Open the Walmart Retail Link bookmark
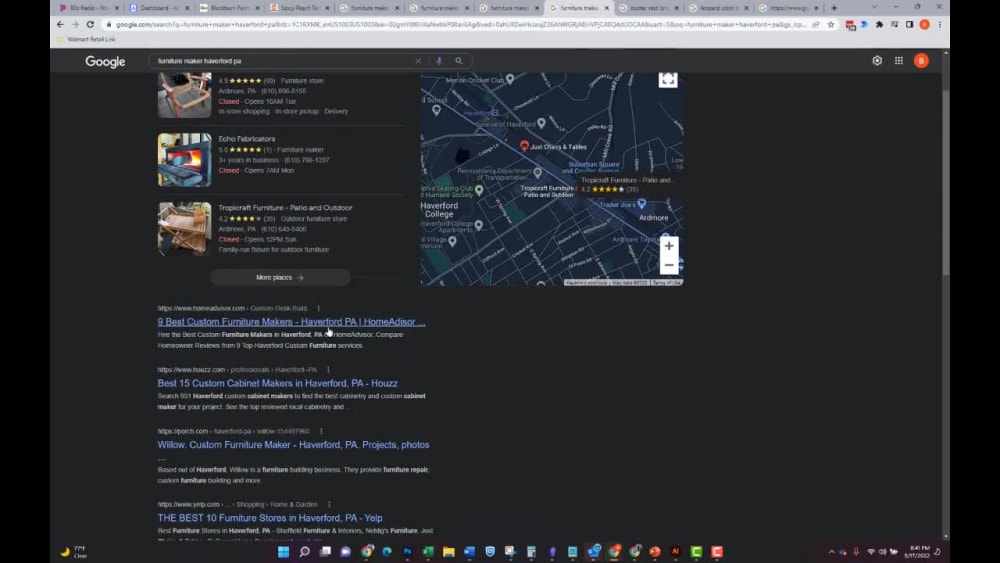This screenshot has width=1000, height=563. click(86, 39)
